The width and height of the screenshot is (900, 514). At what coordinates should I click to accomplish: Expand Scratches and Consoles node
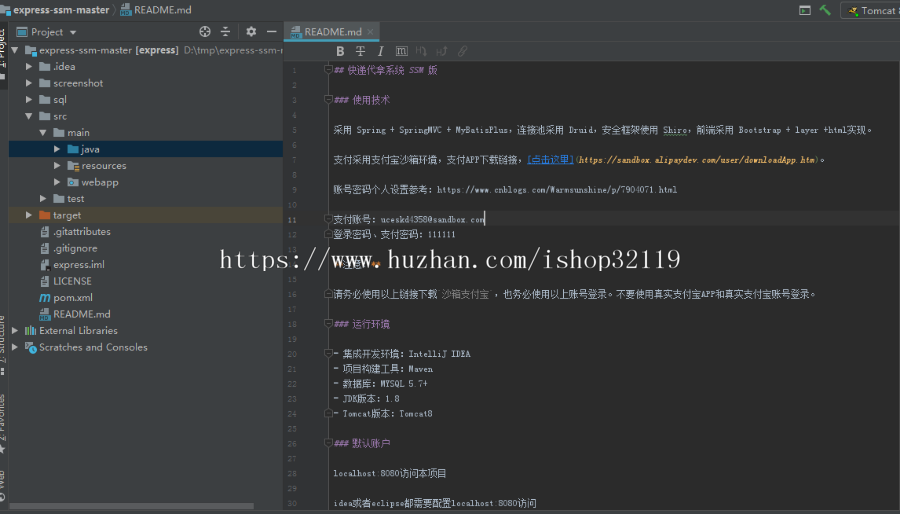15,347
